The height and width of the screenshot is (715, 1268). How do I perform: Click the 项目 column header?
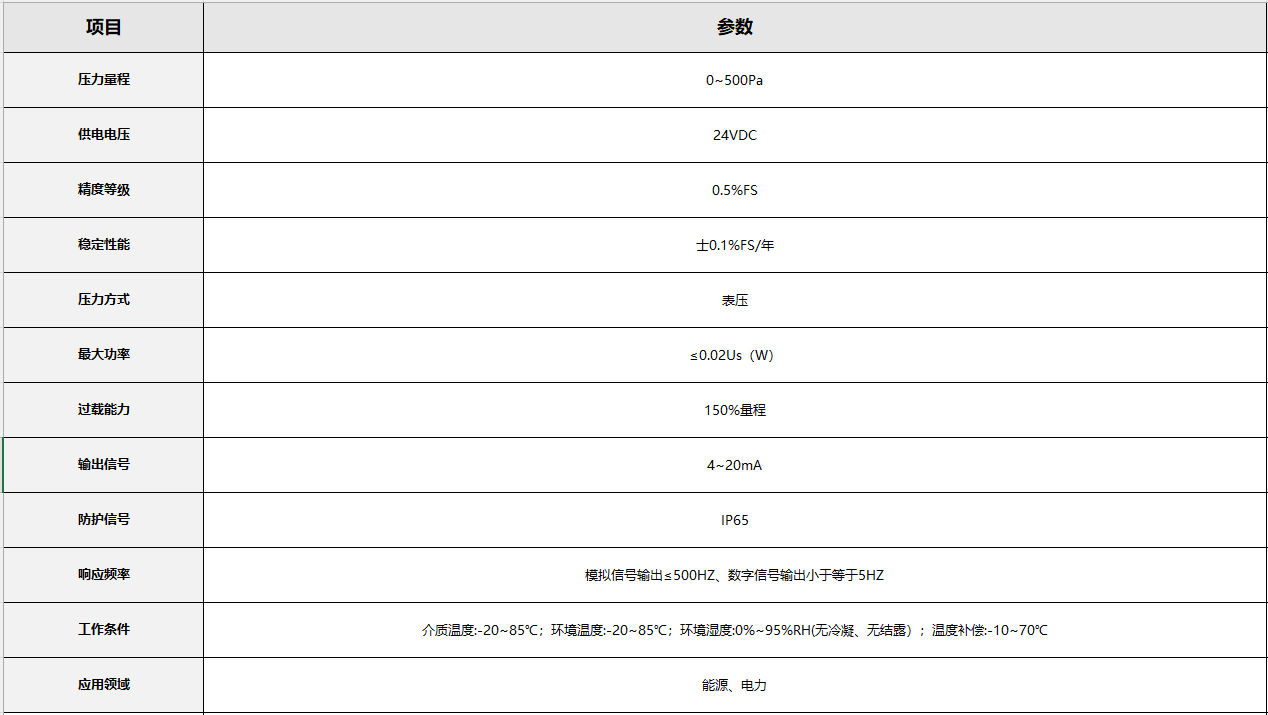(104, 27)
